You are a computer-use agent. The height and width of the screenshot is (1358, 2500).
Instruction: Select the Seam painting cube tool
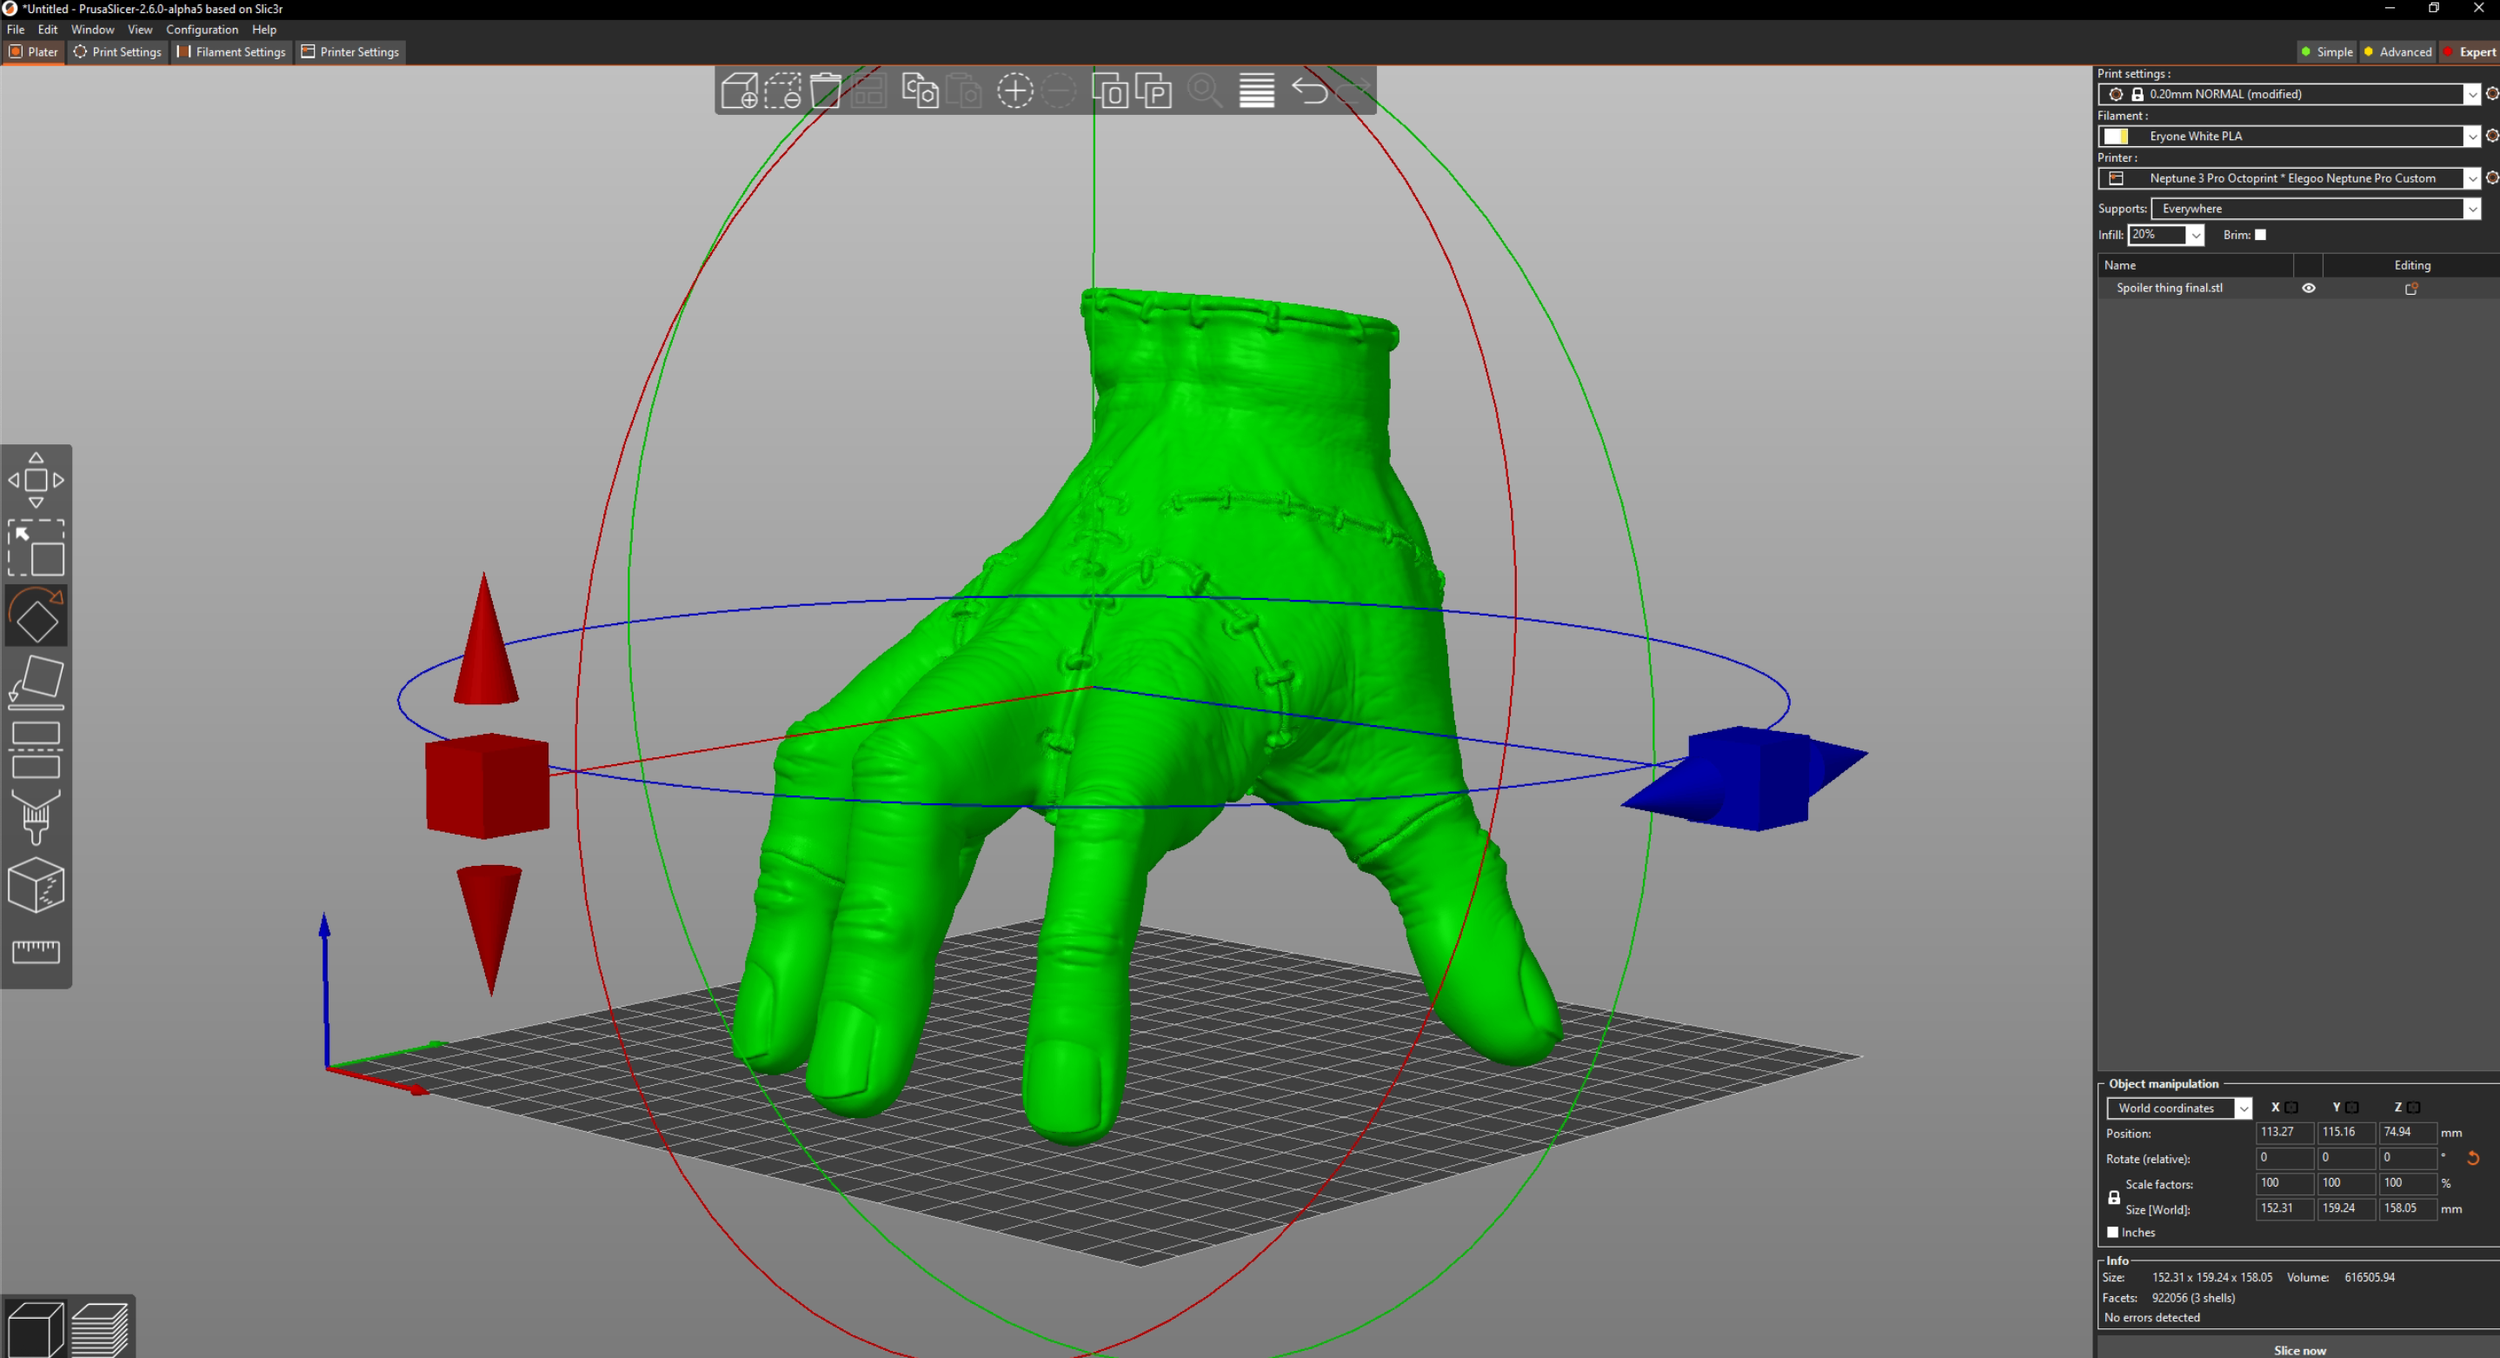pyautogui.click(x=36, y=885)
